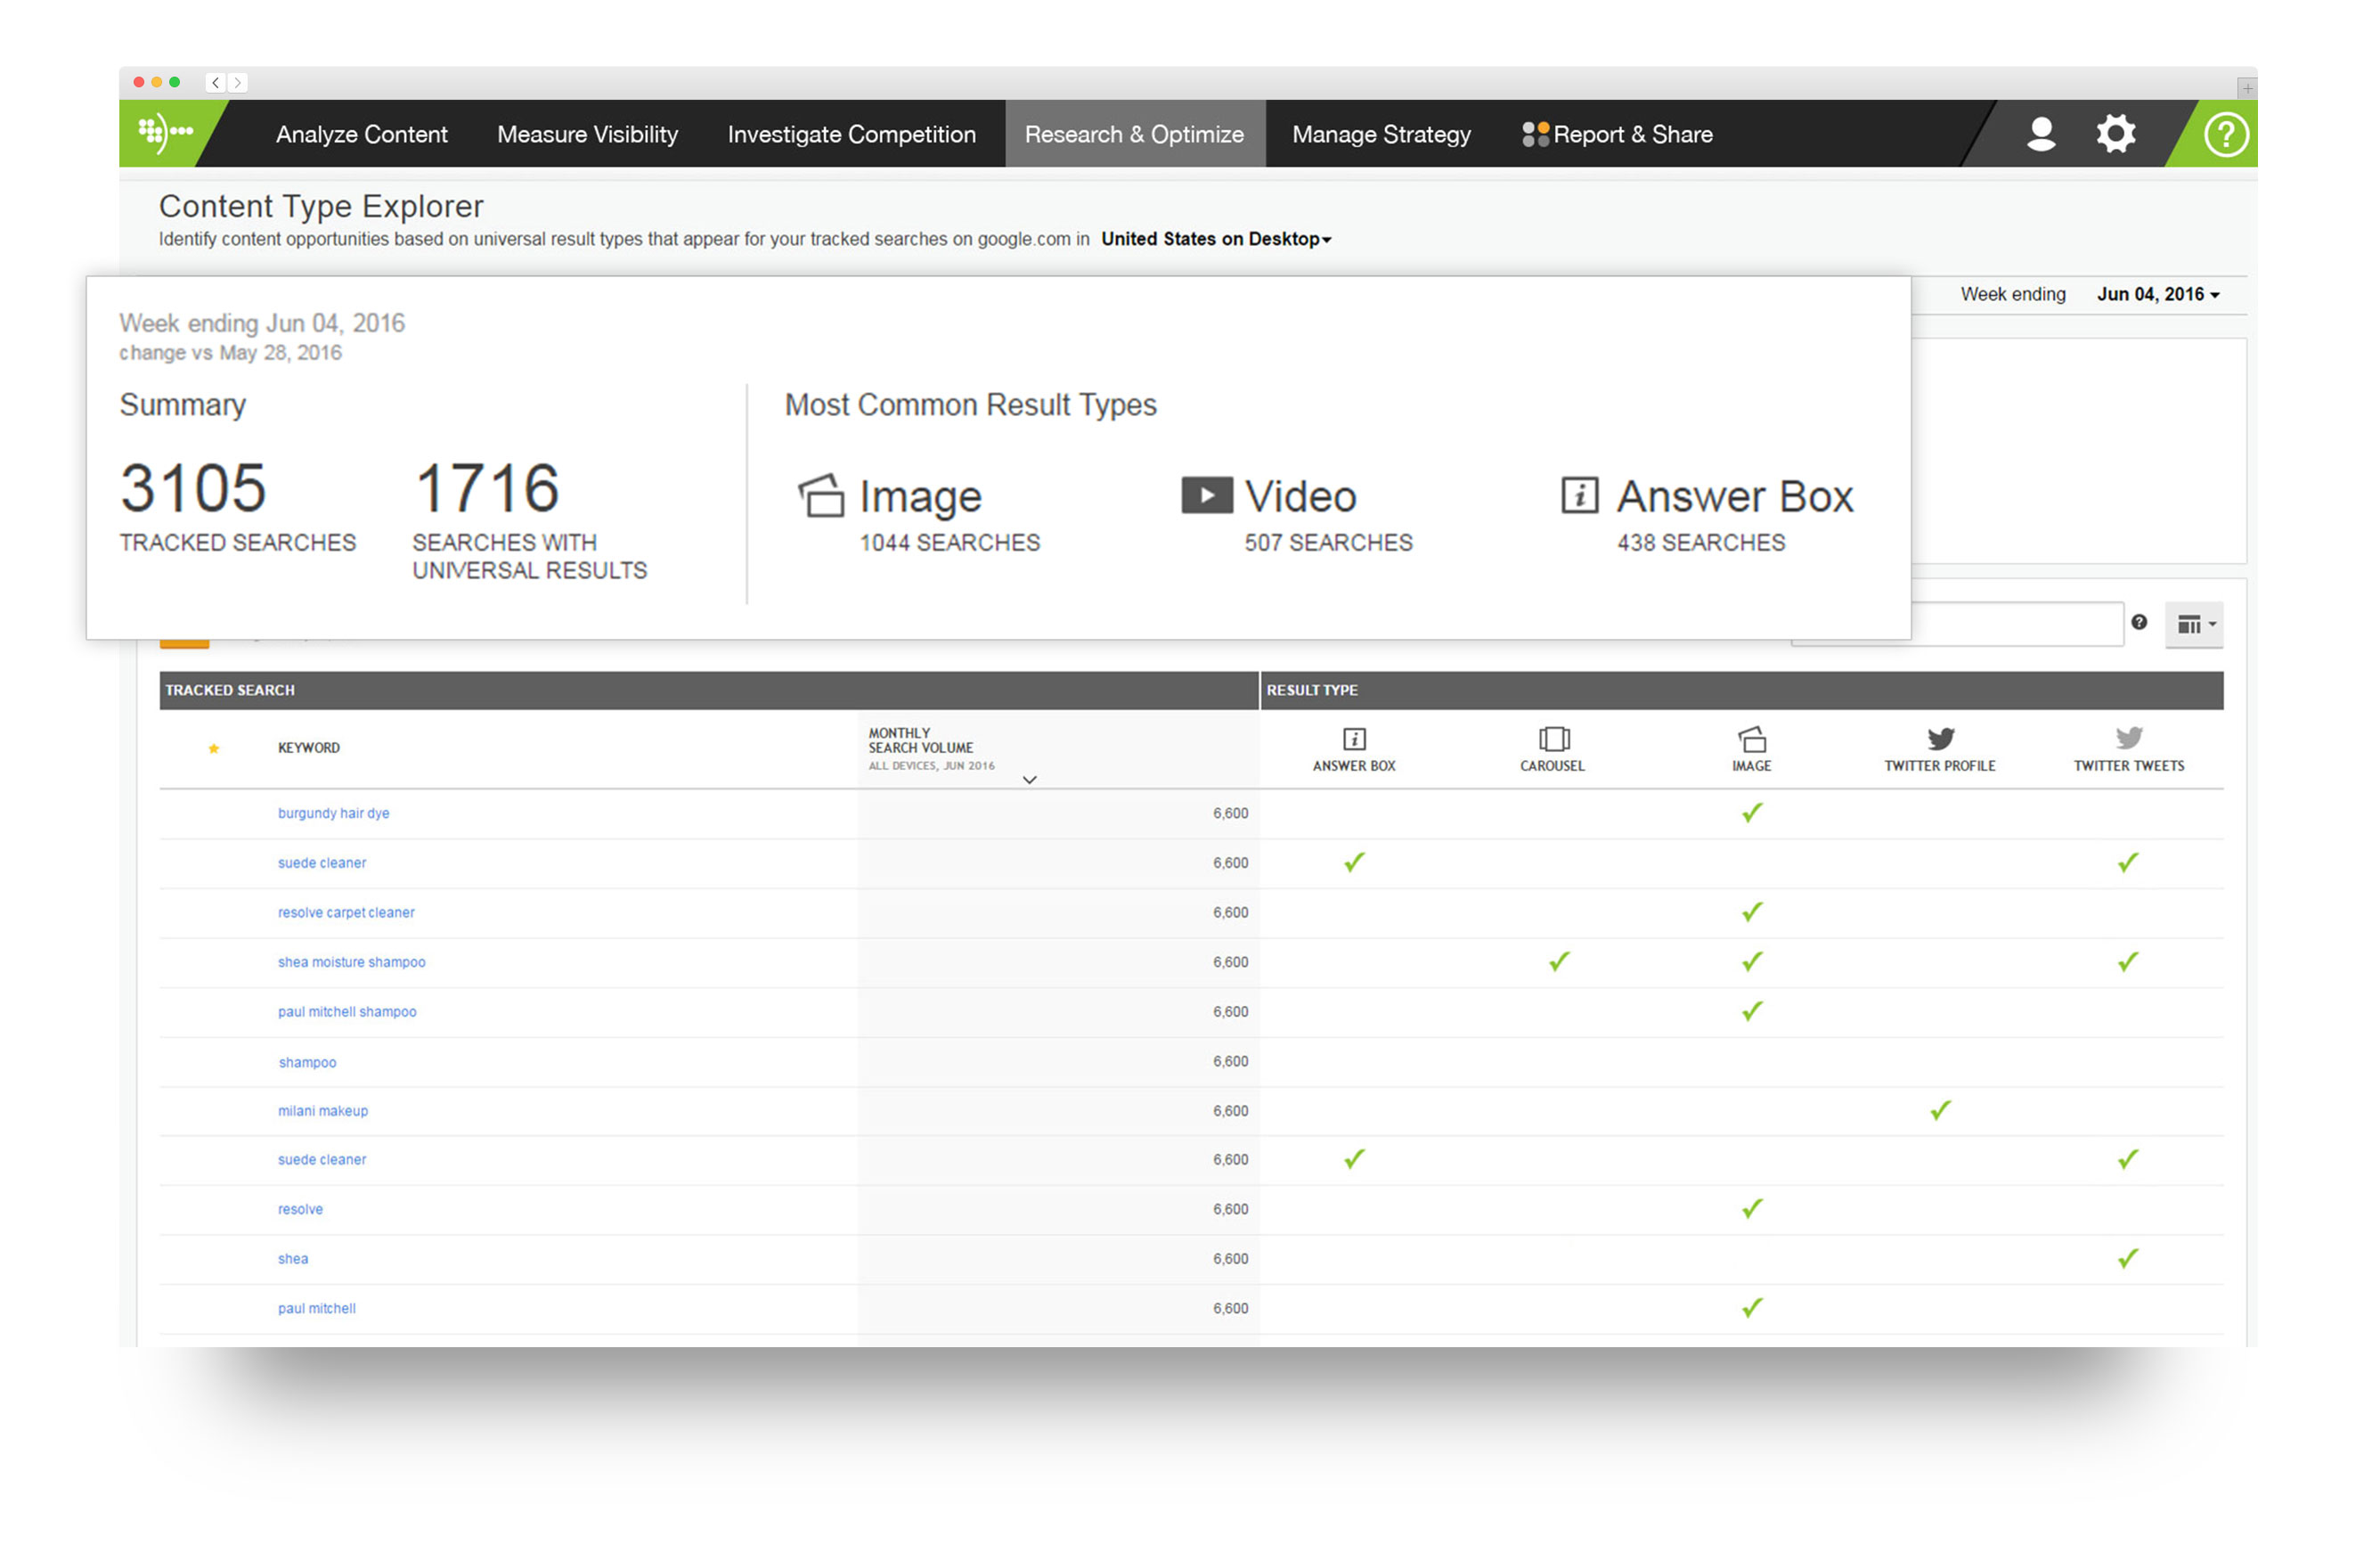Click Twitter Profile checkmark for milani makeup

(x=1940, y=1111)
